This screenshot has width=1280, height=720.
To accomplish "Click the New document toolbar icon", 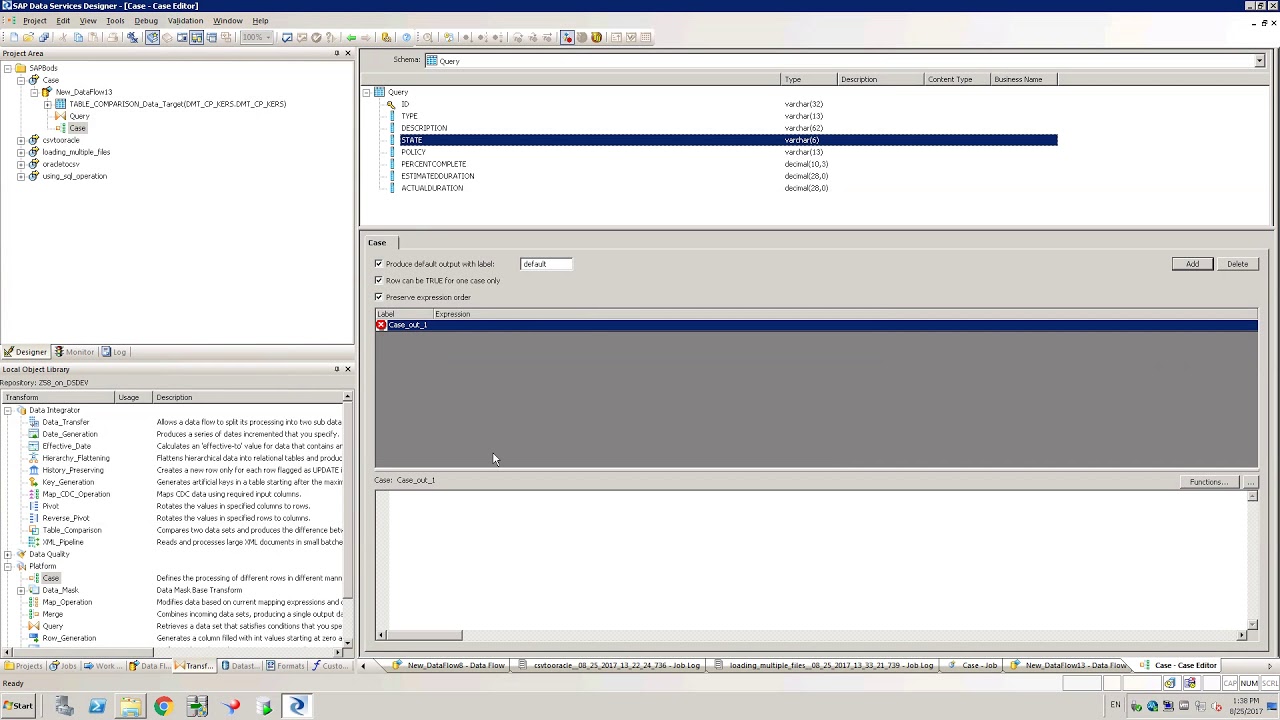I will coord(14,37).
